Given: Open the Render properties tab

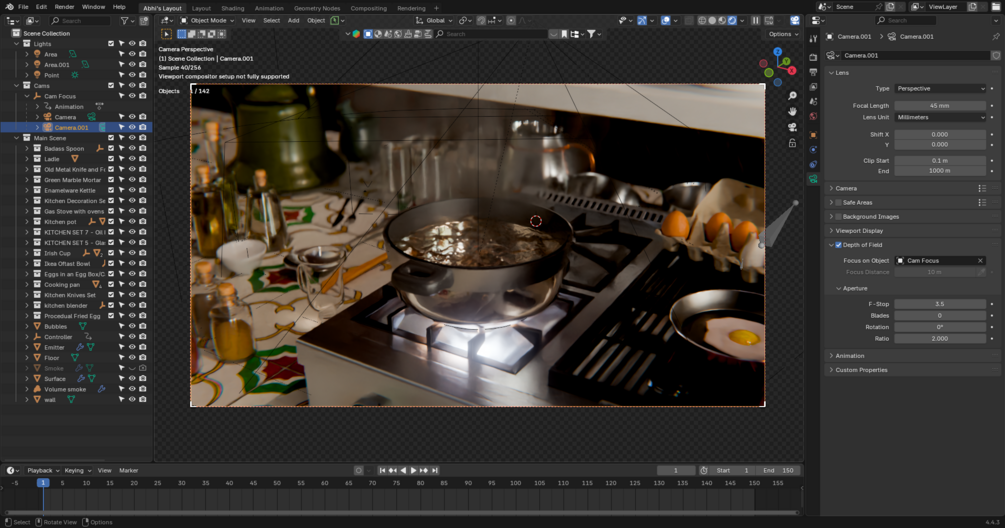Looking at the screenshot, I should (x=813, y=57).
